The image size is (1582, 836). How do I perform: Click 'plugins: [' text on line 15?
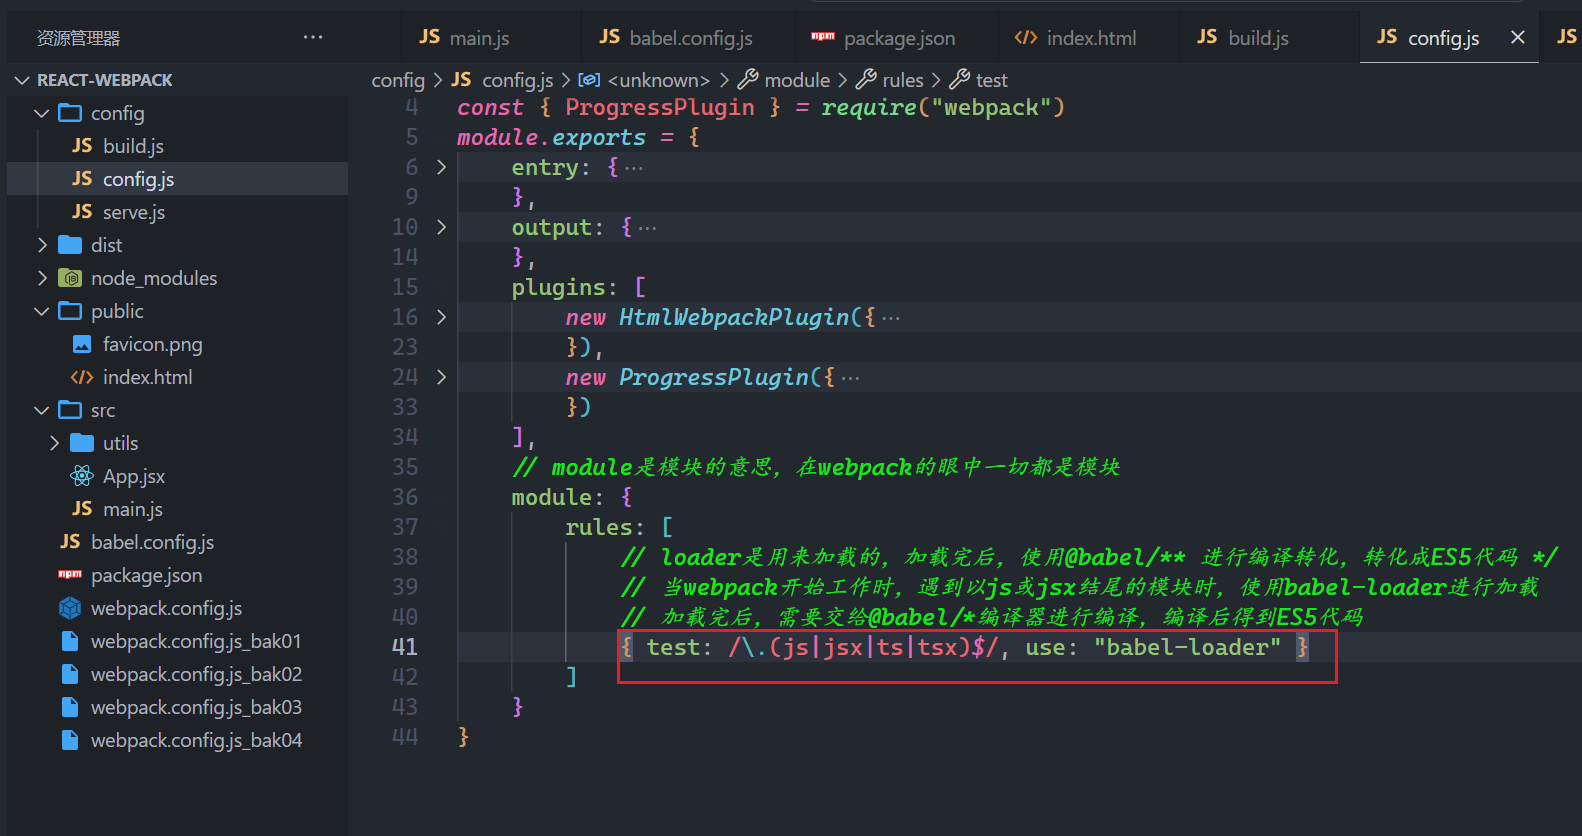[579, 287]
